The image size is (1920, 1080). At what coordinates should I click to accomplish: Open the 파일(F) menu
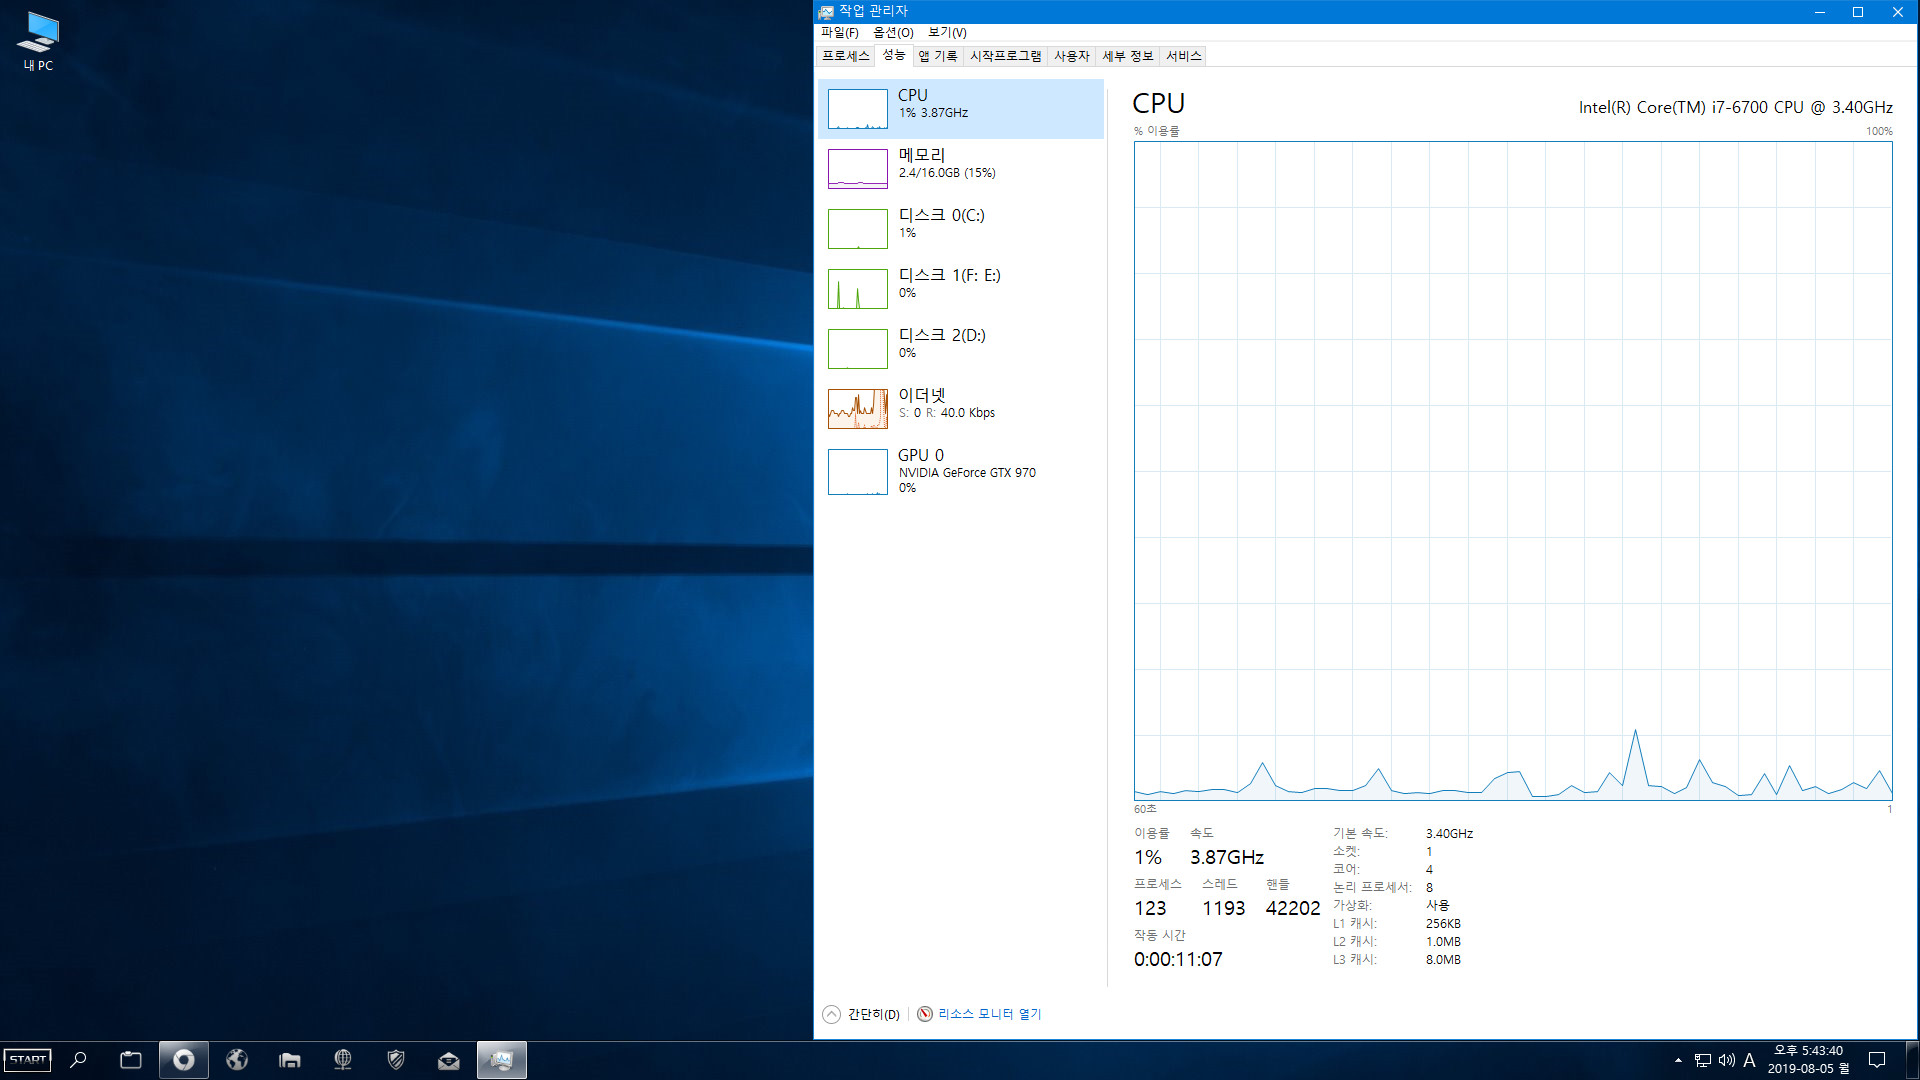pos(840,33)
